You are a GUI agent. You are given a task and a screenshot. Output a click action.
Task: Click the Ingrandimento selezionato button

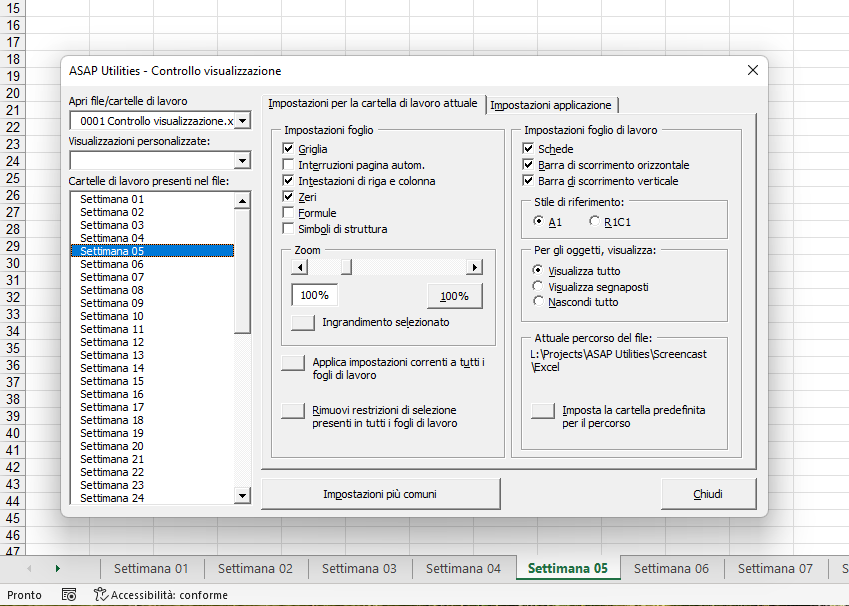[303, 322]
